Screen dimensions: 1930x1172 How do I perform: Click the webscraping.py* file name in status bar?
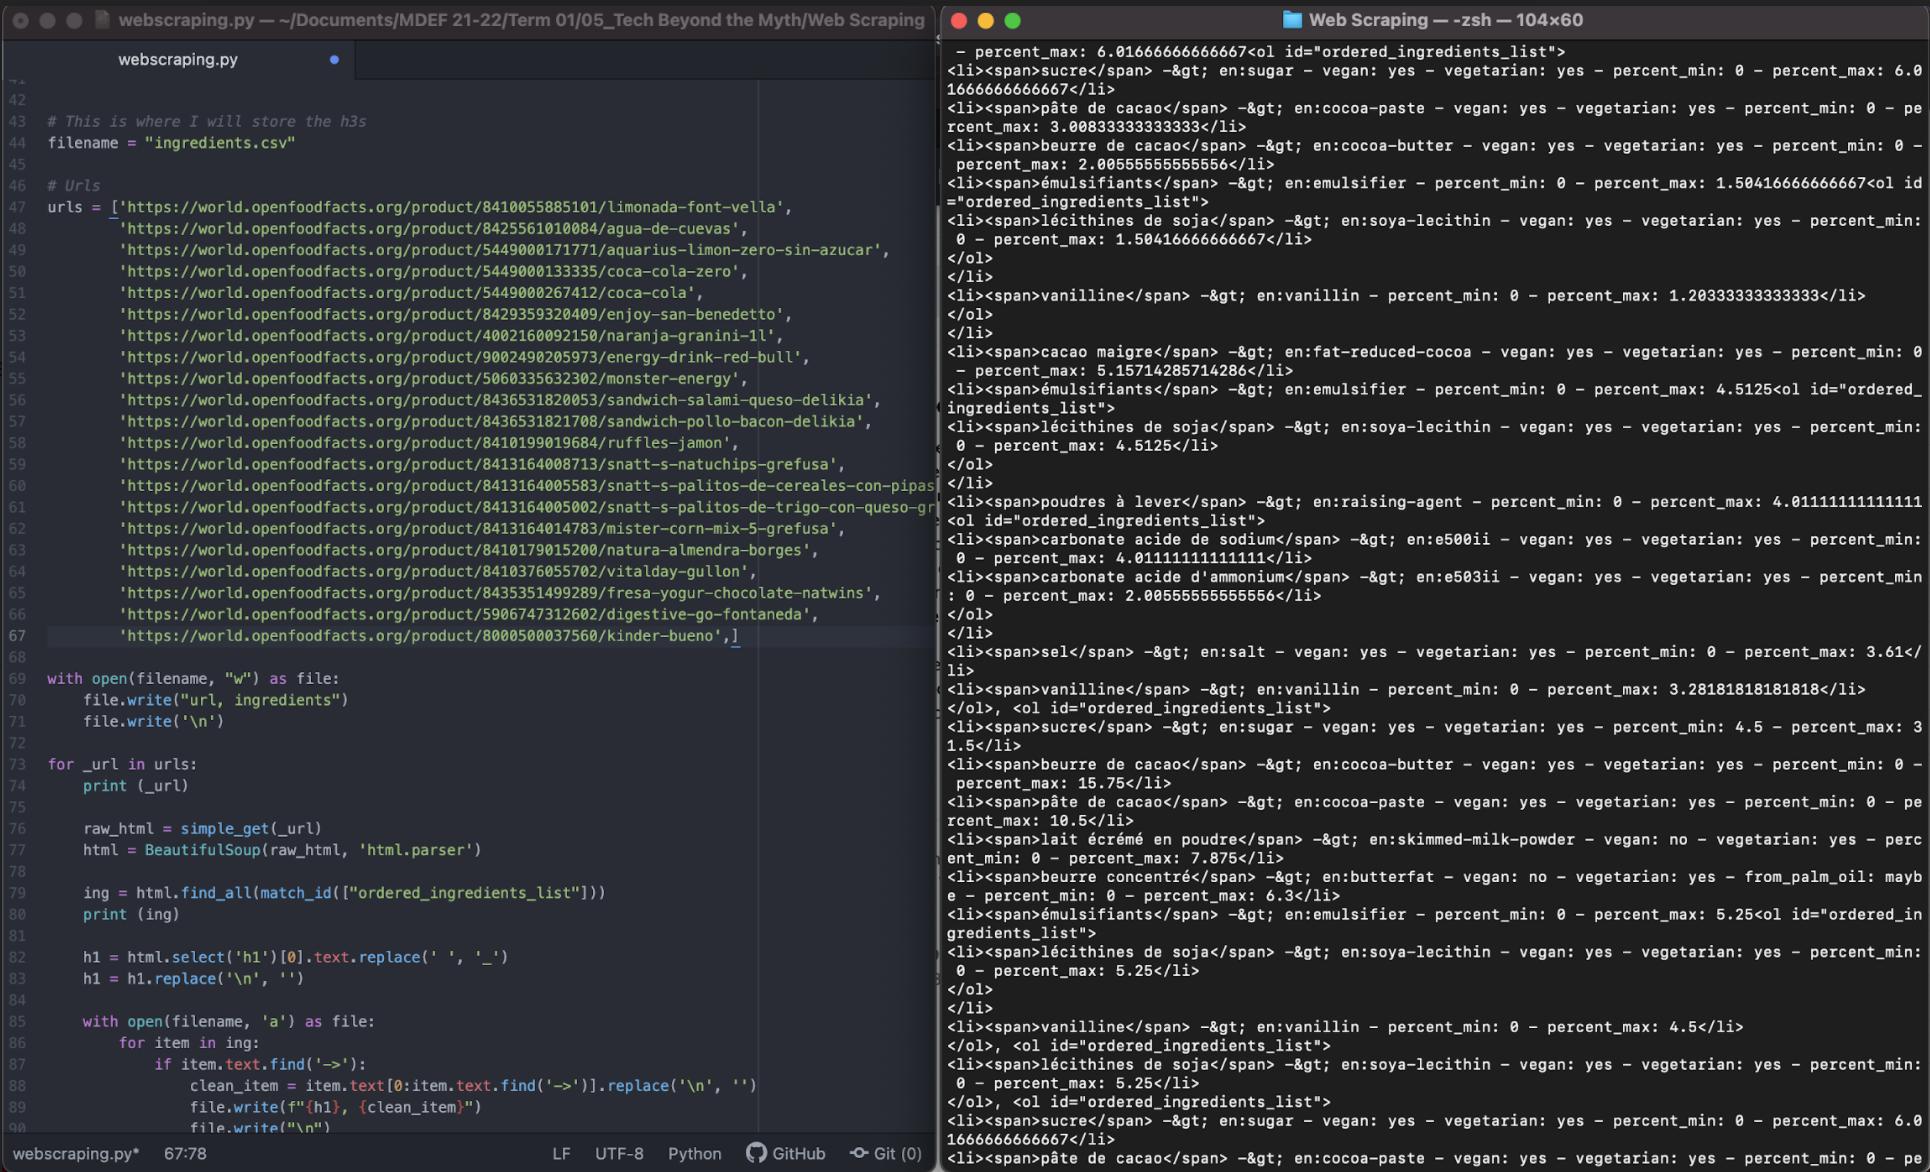pos(76,1153)
